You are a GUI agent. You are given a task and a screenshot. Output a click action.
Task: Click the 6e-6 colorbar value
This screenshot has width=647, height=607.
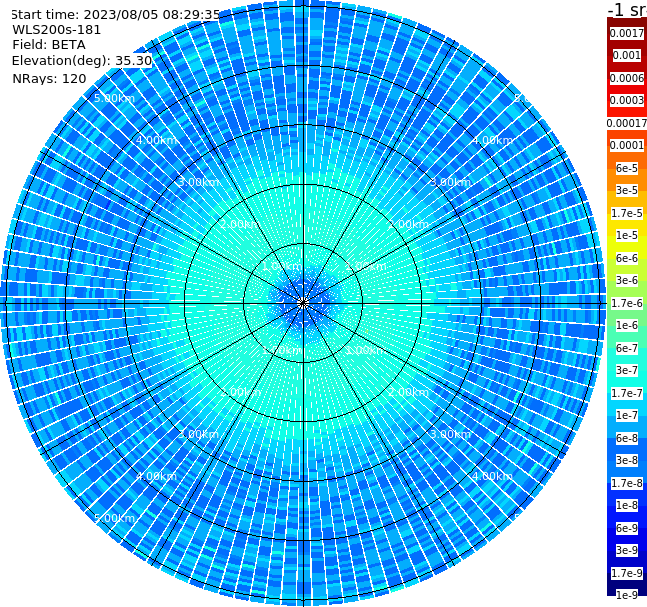tap(627, 258)
